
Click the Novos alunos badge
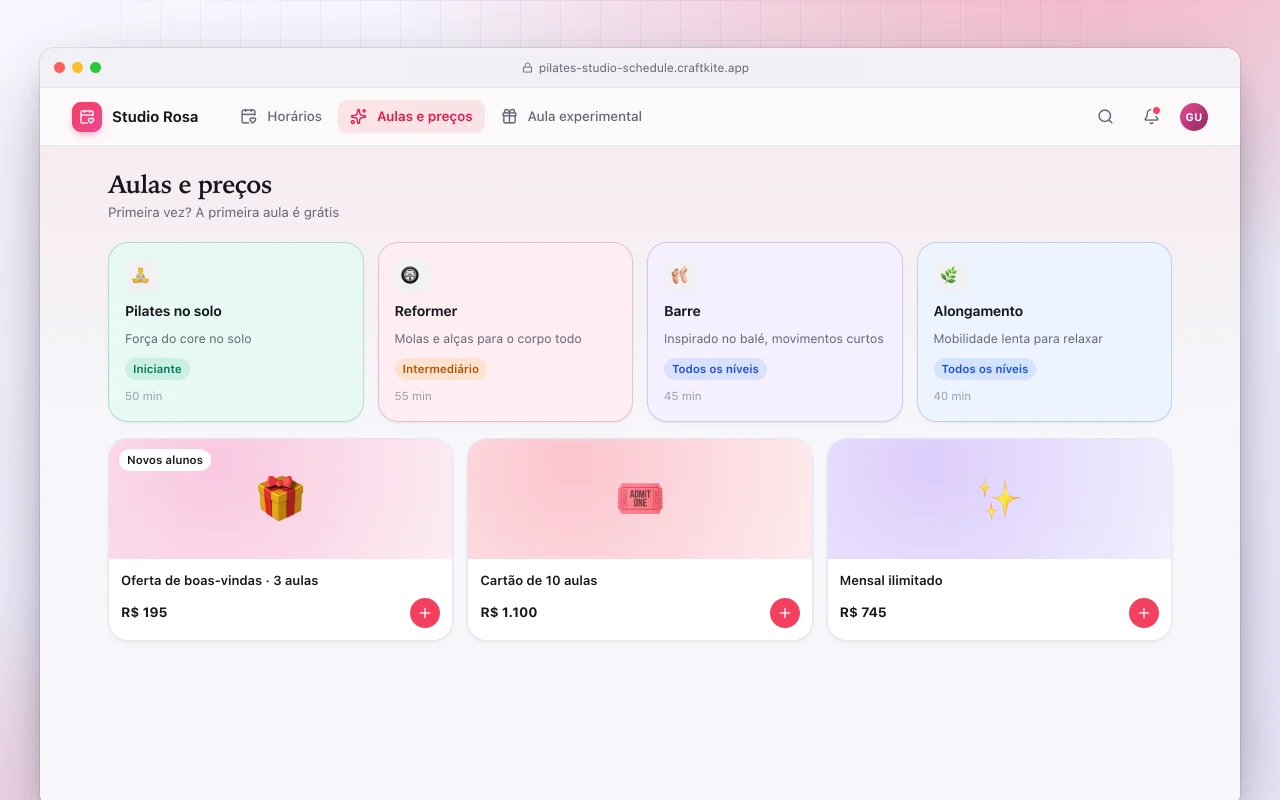coord(165,460)
